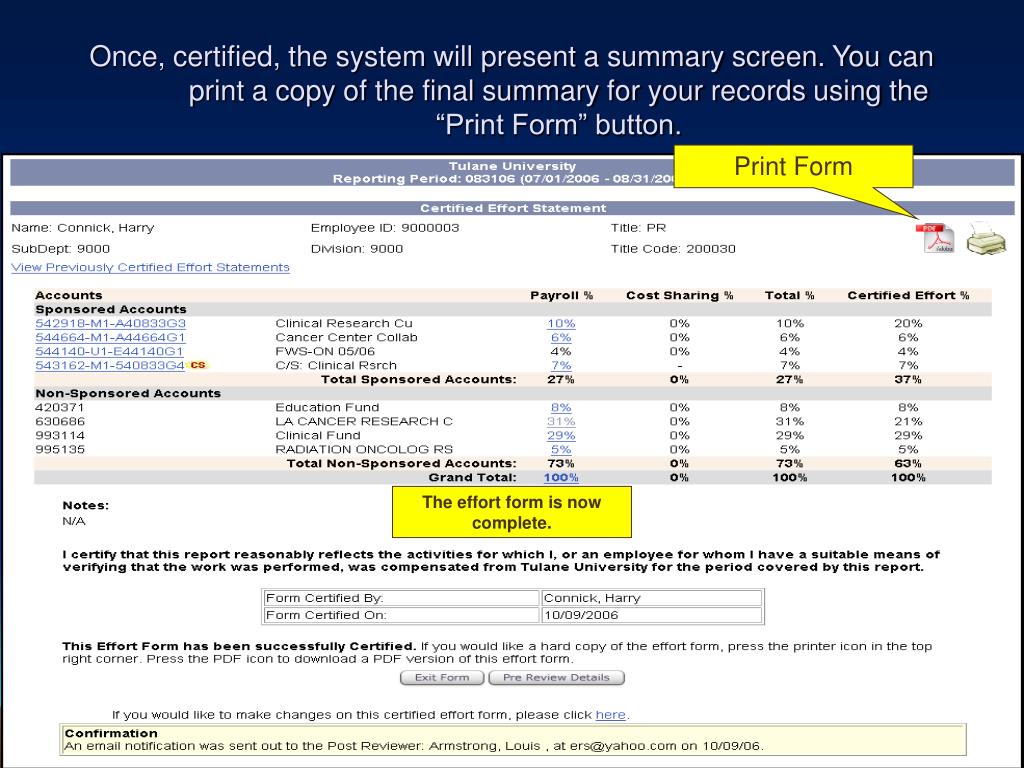
Task: Open the 31% payroll link for LA CANCER RESEARCH C
Action: coord(561,421)
